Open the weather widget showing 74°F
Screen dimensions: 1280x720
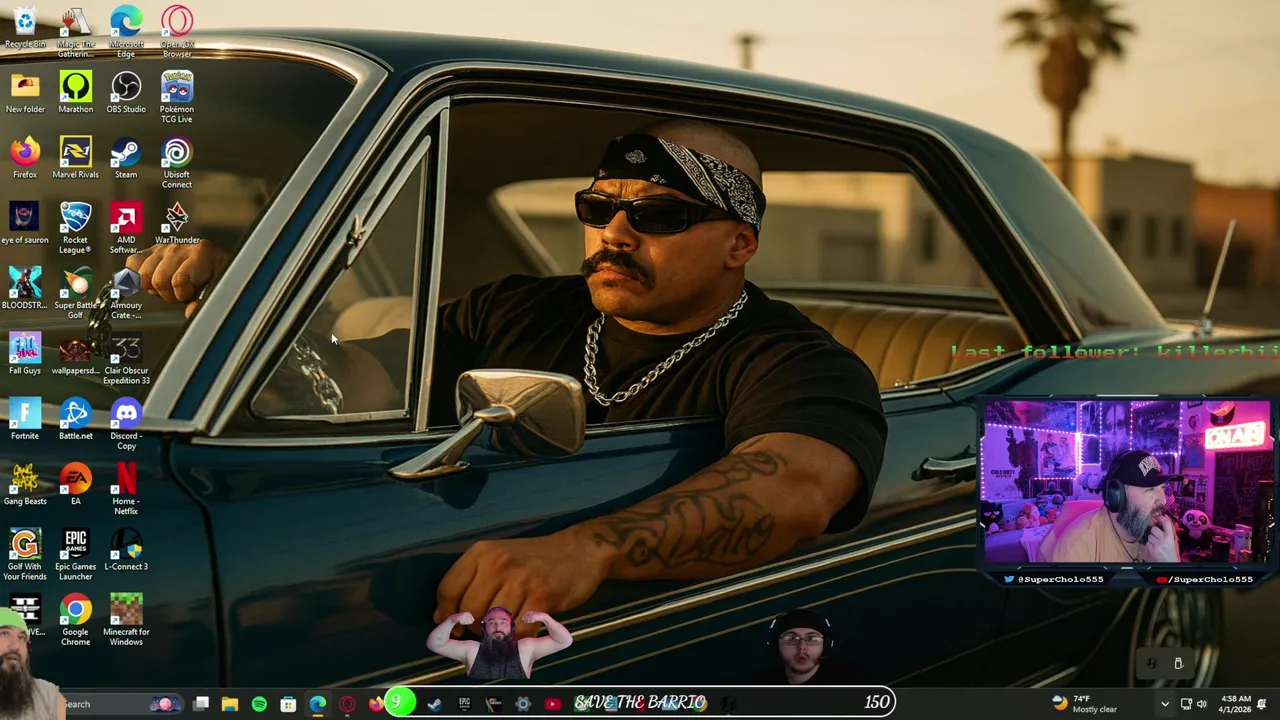point(1083,704)
